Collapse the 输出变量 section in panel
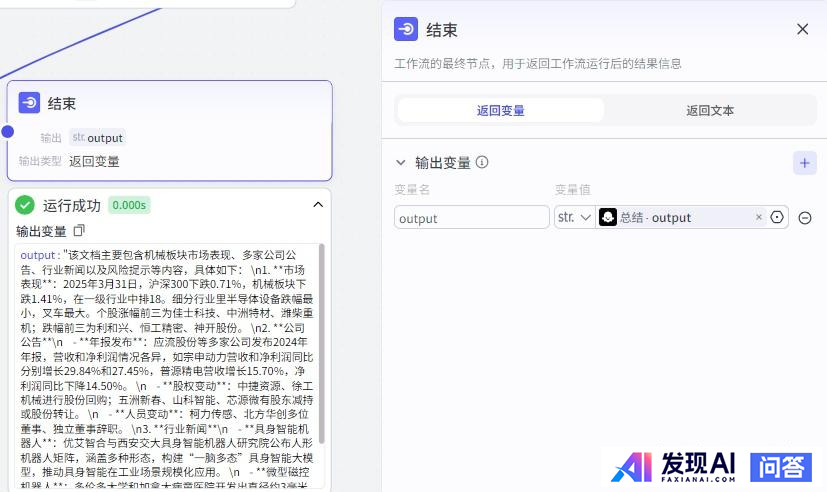This screenshot has width=827, height=492. pos(401,162)
